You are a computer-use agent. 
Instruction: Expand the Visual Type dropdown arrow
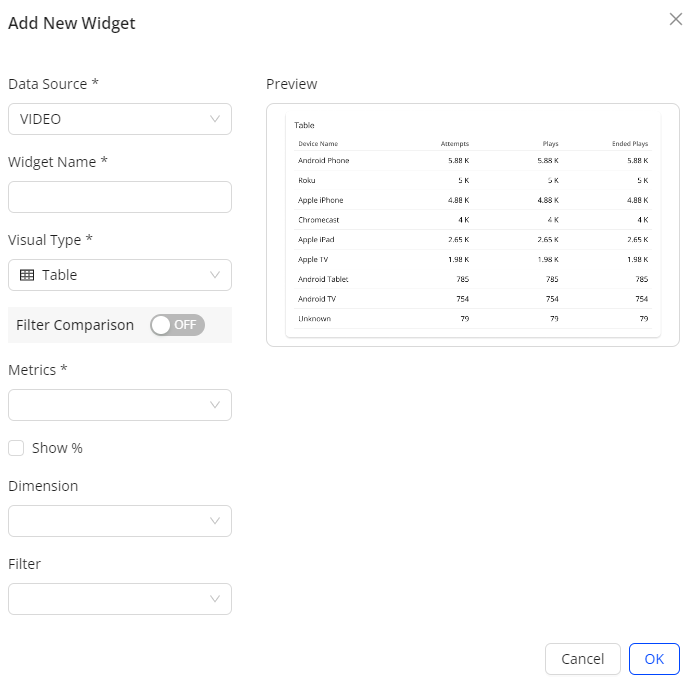click(x=215, y=275)
